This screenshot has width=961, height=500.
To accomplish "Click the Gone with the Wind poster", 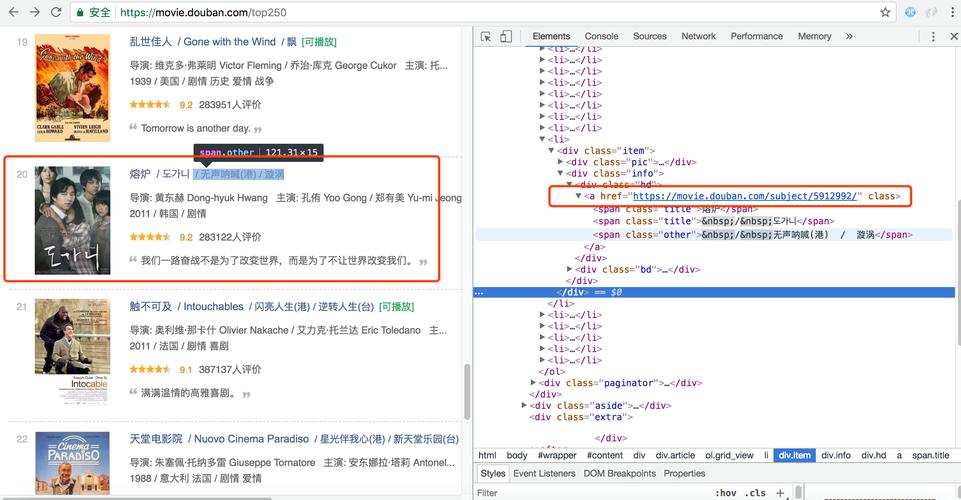I will coord(72,88).
